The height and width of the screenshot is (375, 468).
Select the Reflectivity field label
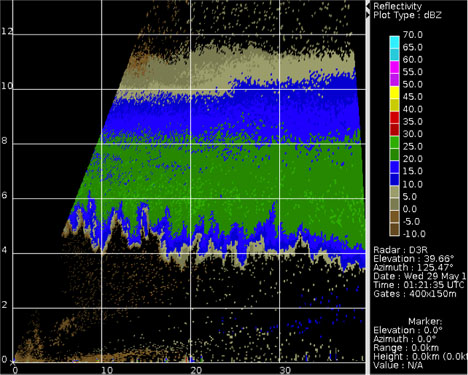tap(397, 6)
